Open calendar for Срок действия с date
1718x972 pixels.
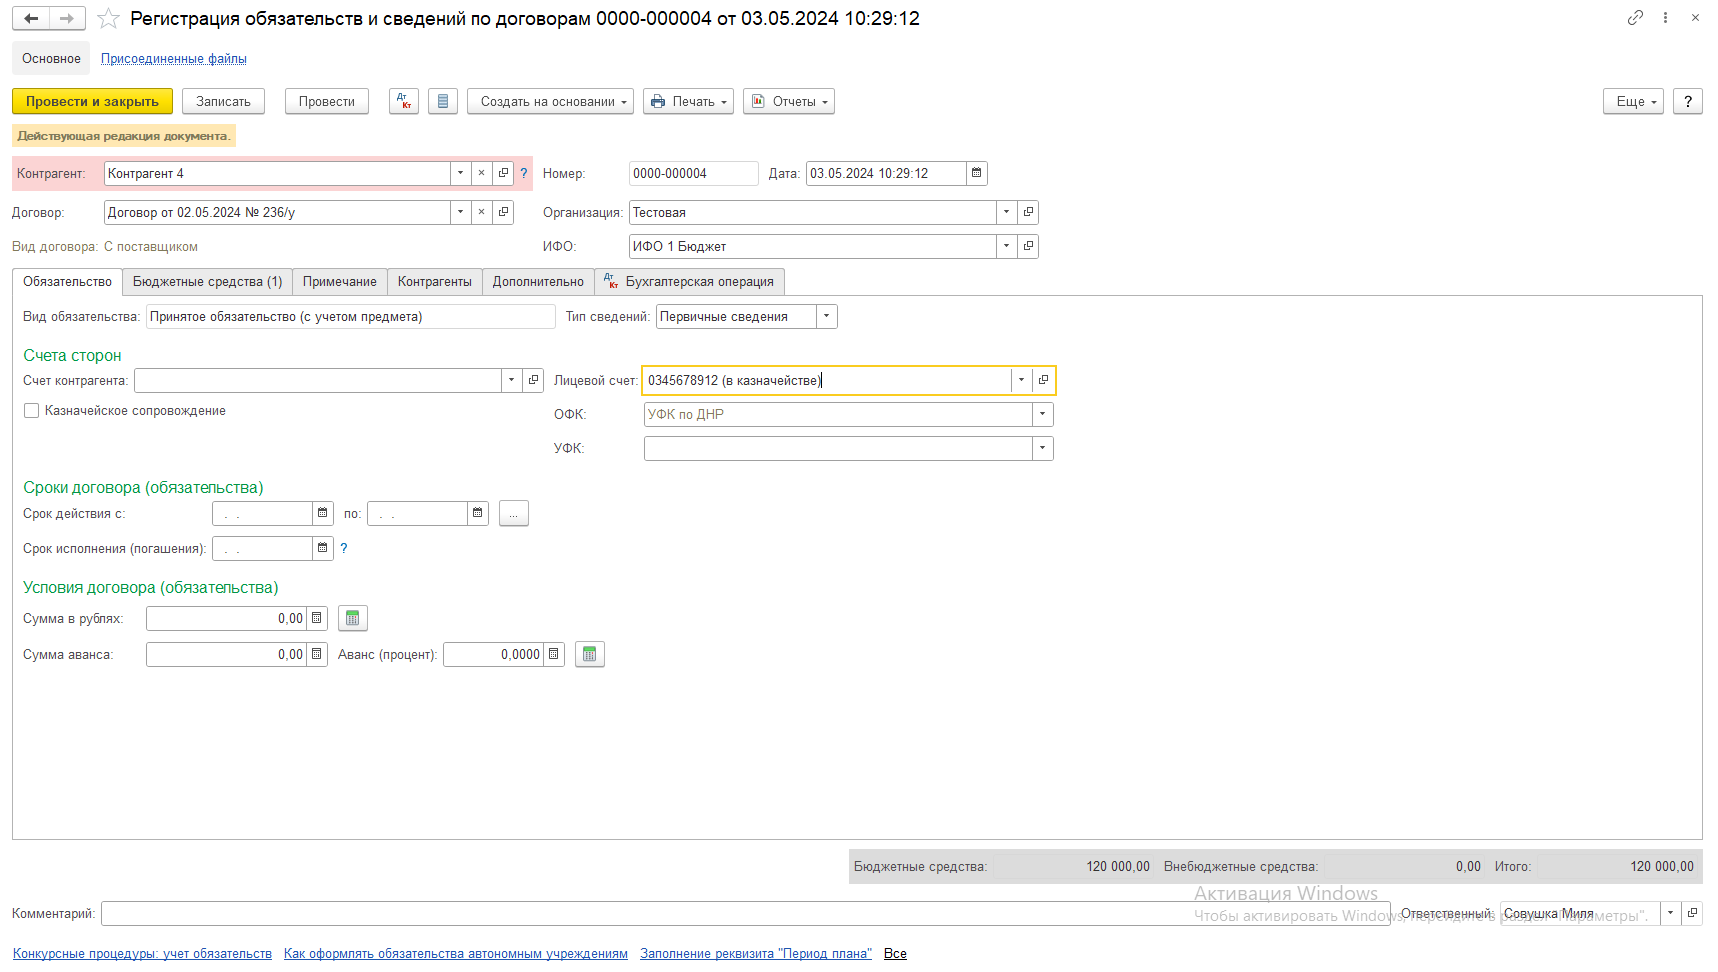[322, 513]
